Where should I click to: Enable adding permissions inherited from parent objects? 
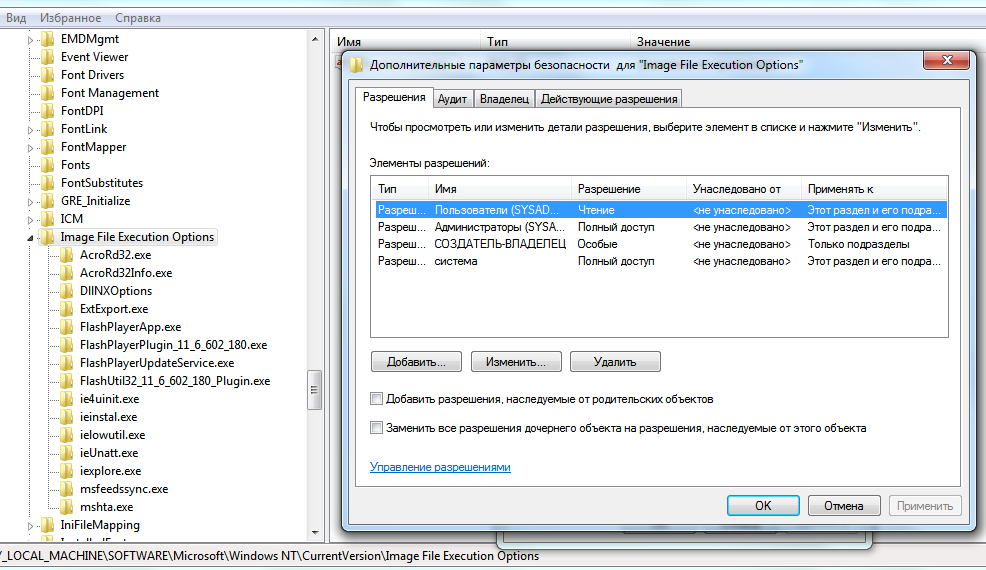click(x=376, y=399)
